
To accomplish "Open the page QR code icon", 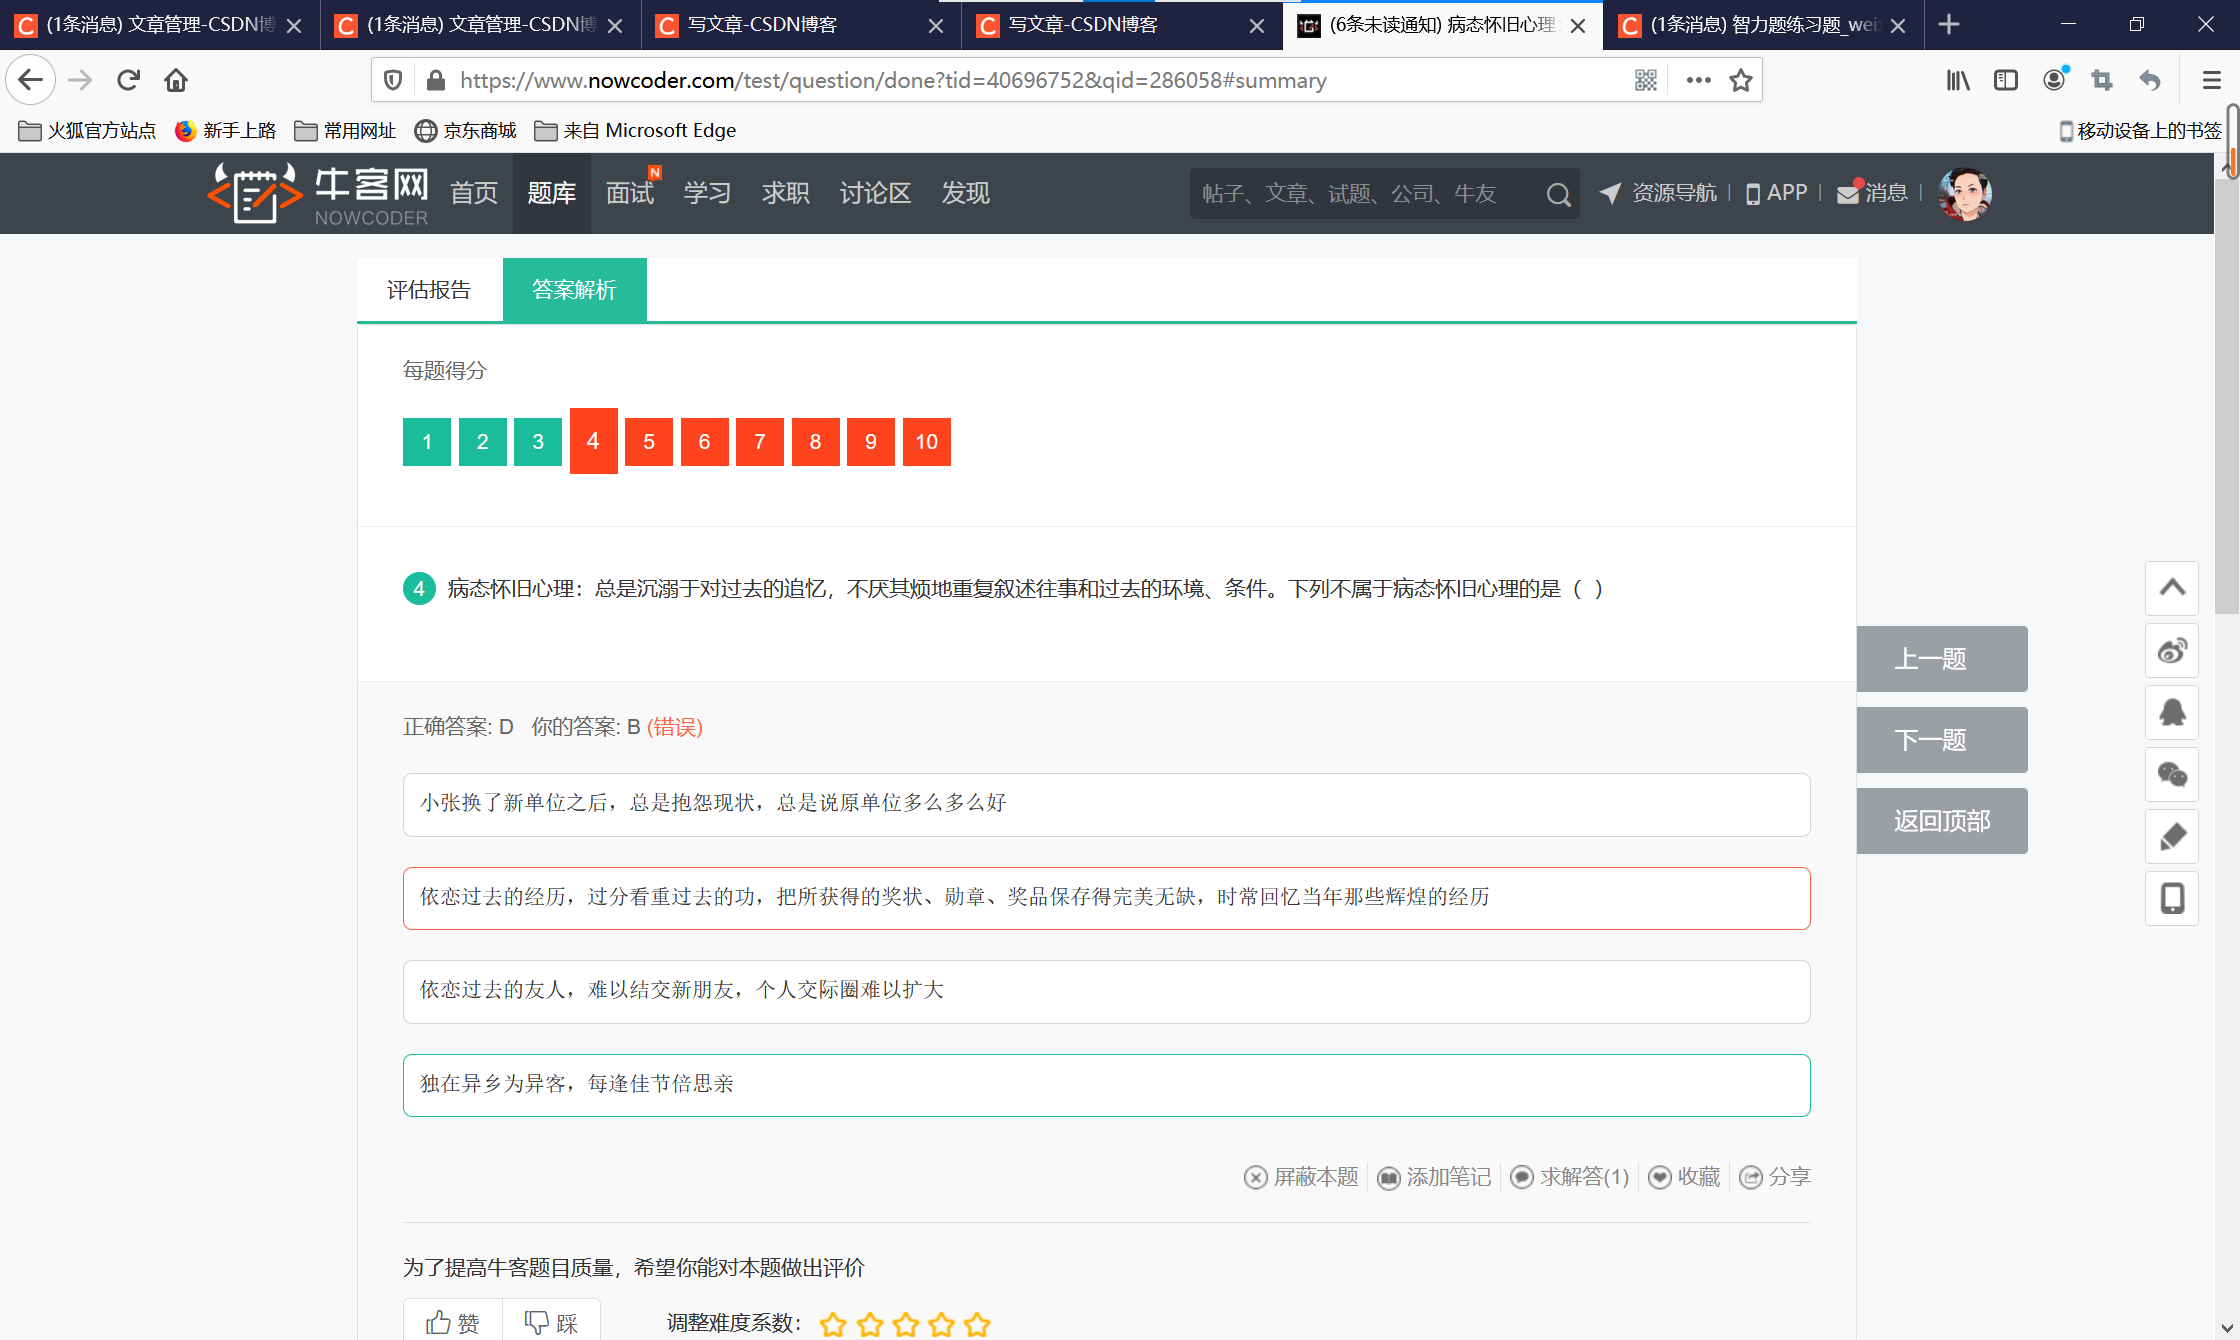I will tap(1645, 80).
